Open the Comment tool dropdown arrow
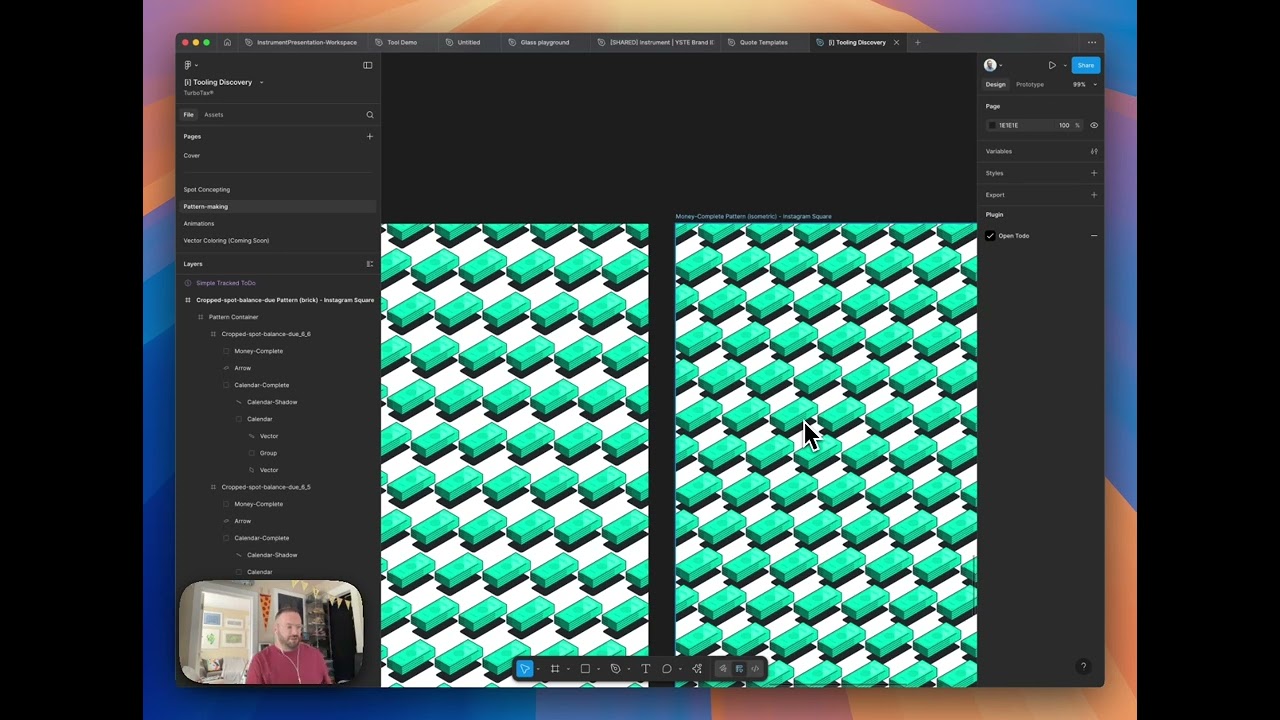 [679, 669]
